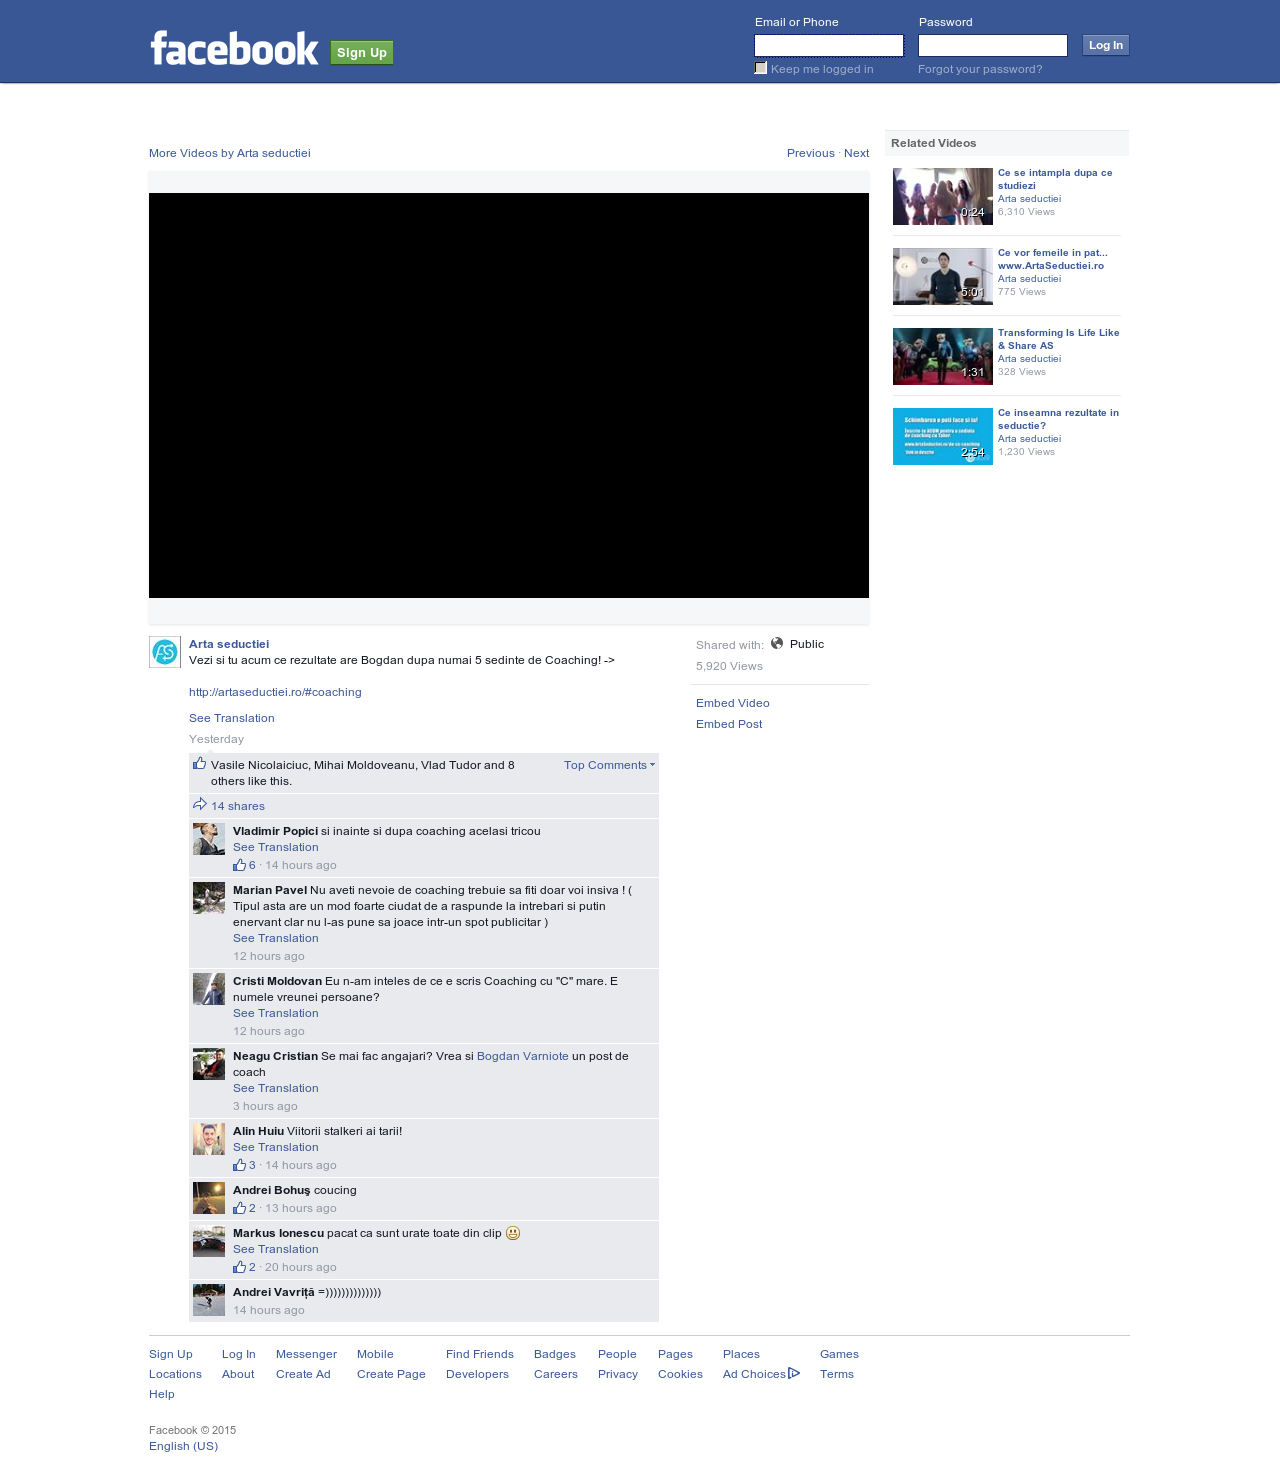Open Marian Pavel's profile picture
This screenshot has width=1280, height=1474.
pos(209,898)
